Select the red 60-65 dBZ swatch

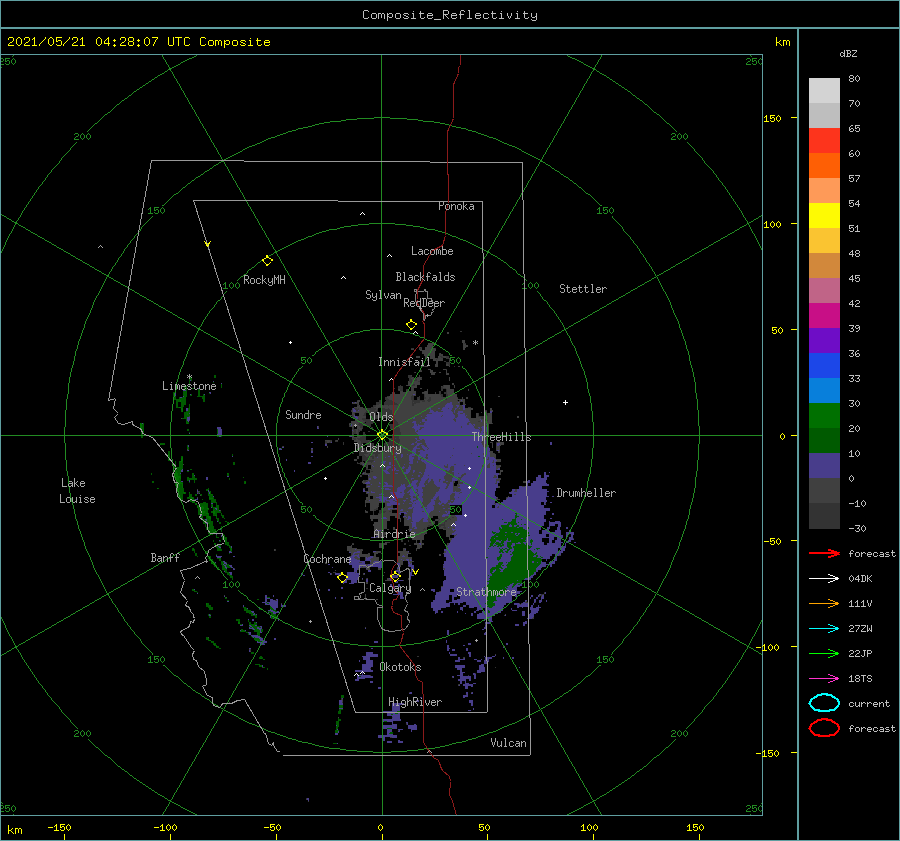(x=824, y=141)
